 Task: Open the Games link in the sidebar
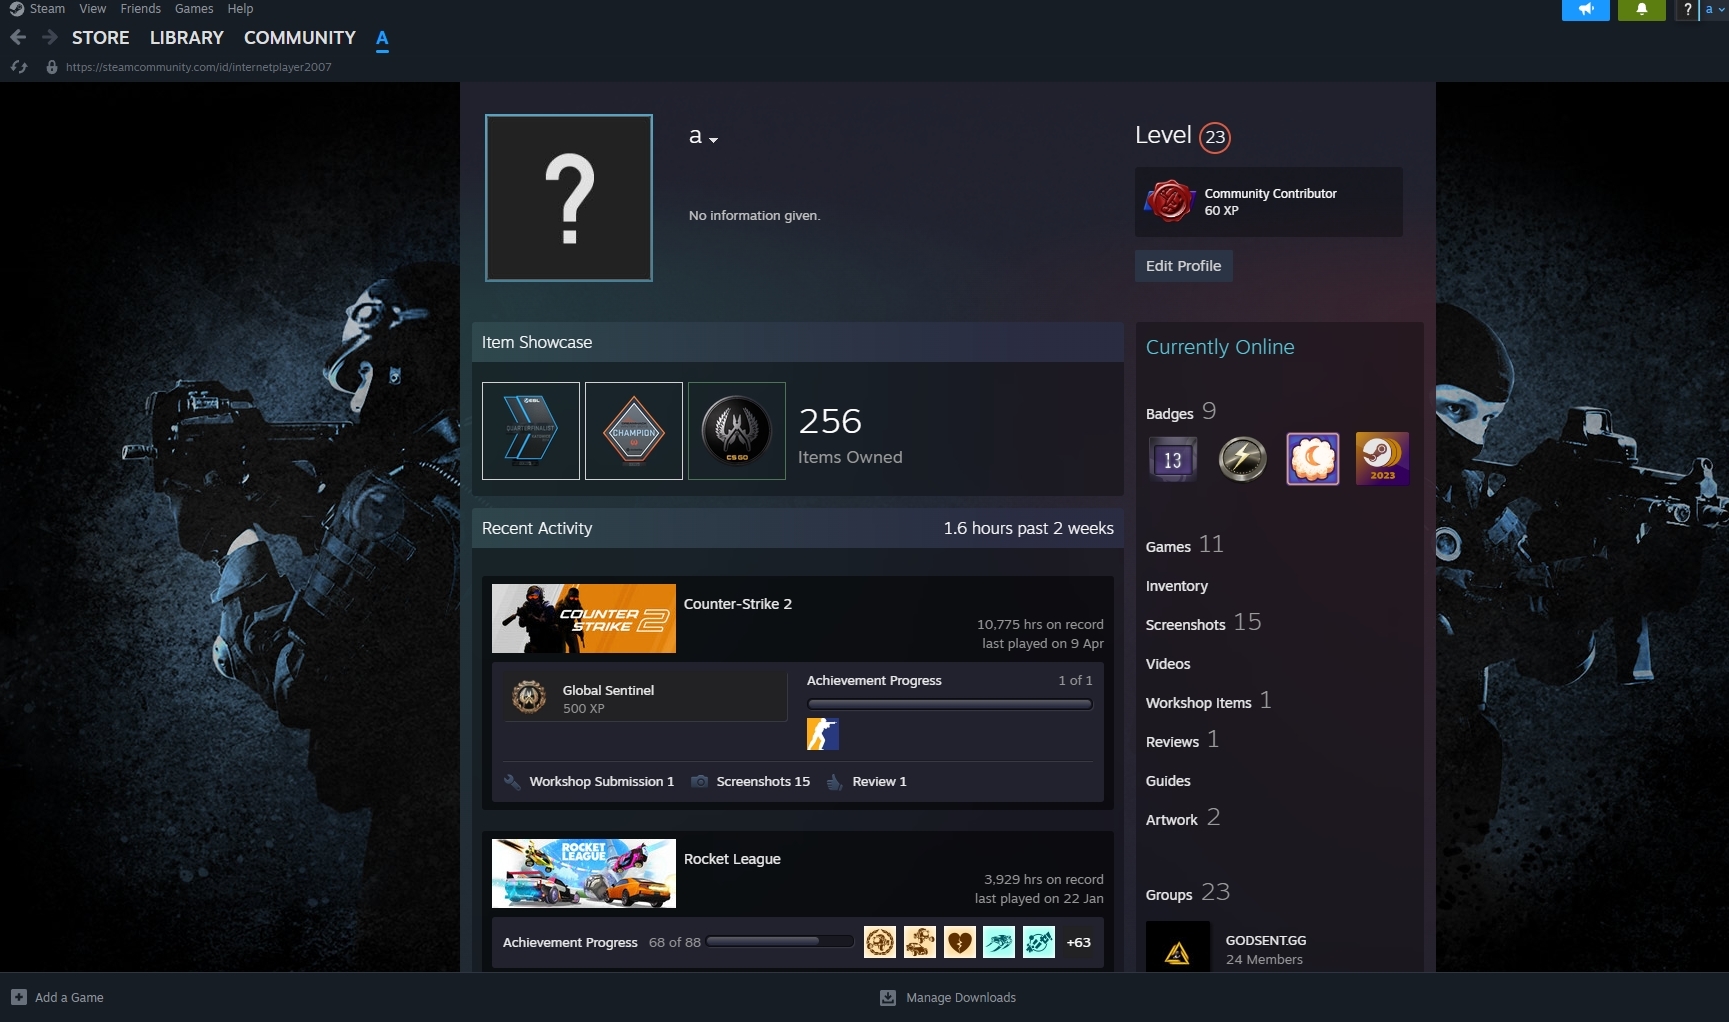[x=1168, y=547]
